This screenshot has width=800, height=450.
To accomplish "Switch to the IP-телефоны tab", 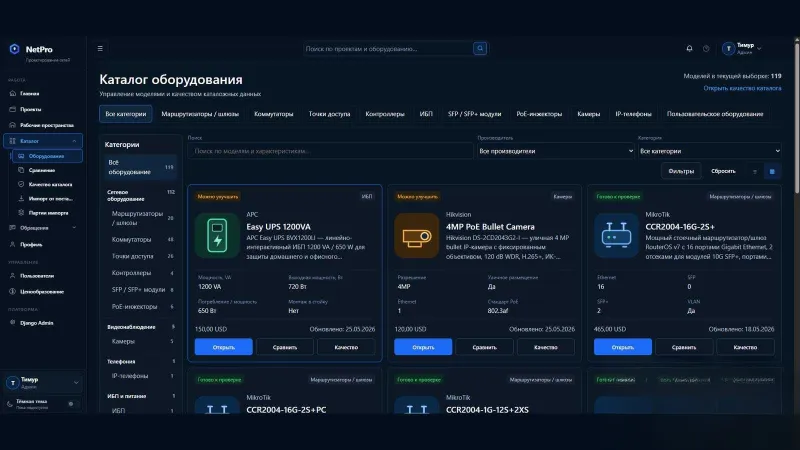I will point(633,114).
